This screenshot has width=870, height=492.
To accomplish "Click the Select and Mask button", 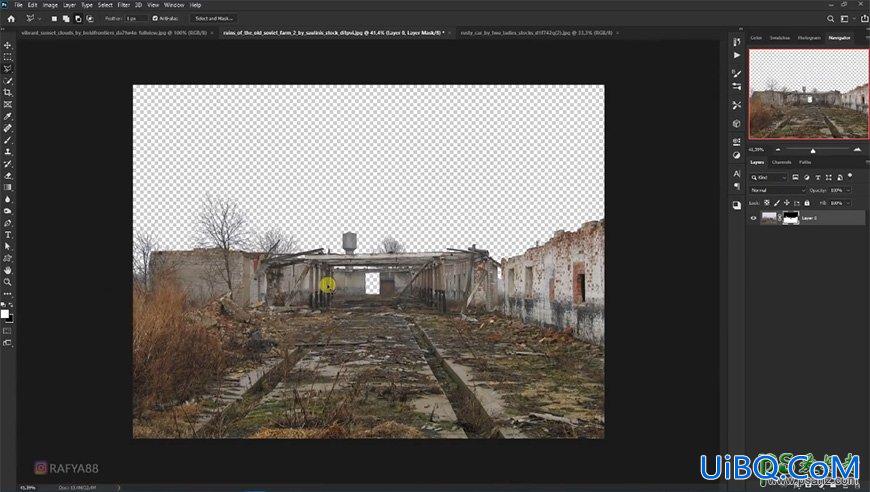I will tap(214, 18).
